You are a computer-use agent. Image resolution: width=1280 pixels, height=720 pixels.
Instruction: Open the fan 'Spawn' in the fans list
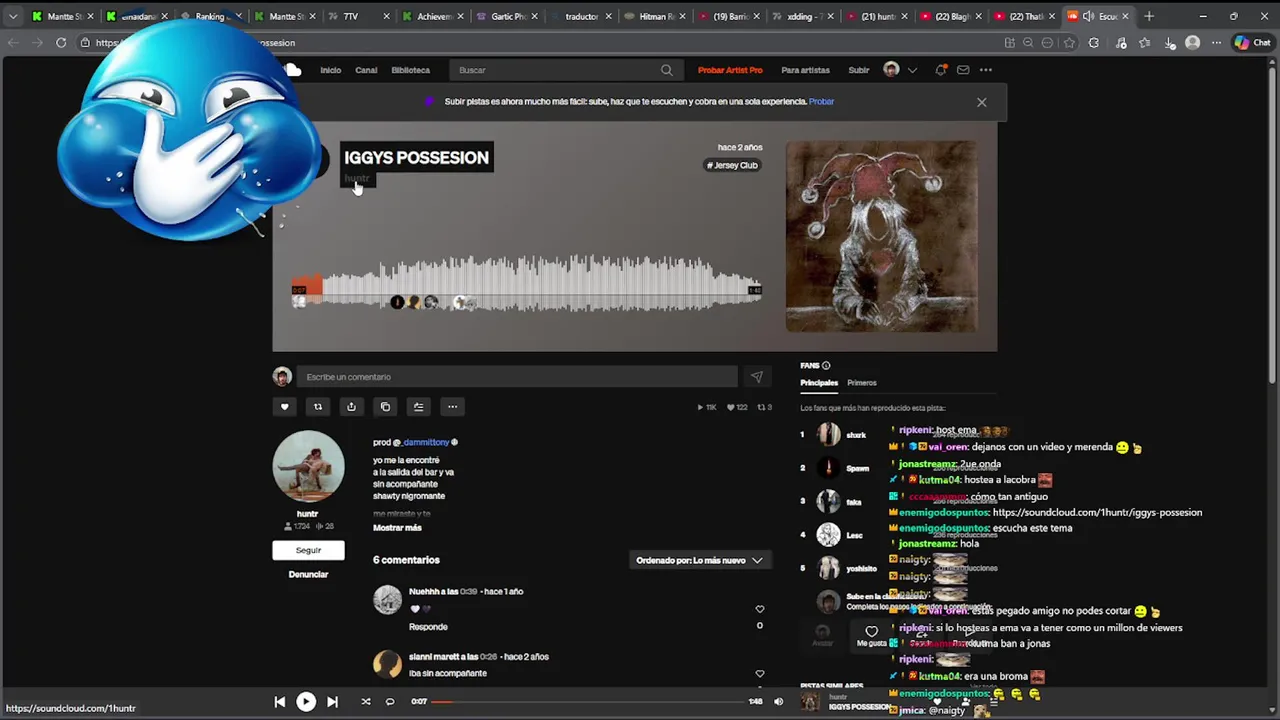pyautogui.click(x=858, y=468)
